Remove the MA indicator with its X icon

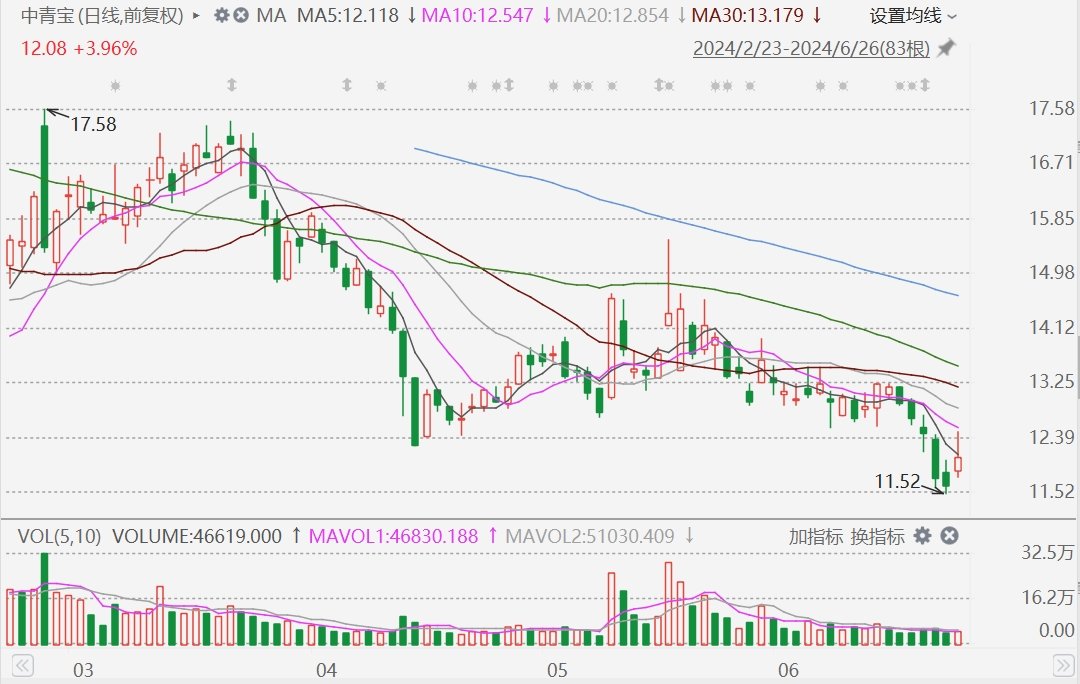point(240,15)
